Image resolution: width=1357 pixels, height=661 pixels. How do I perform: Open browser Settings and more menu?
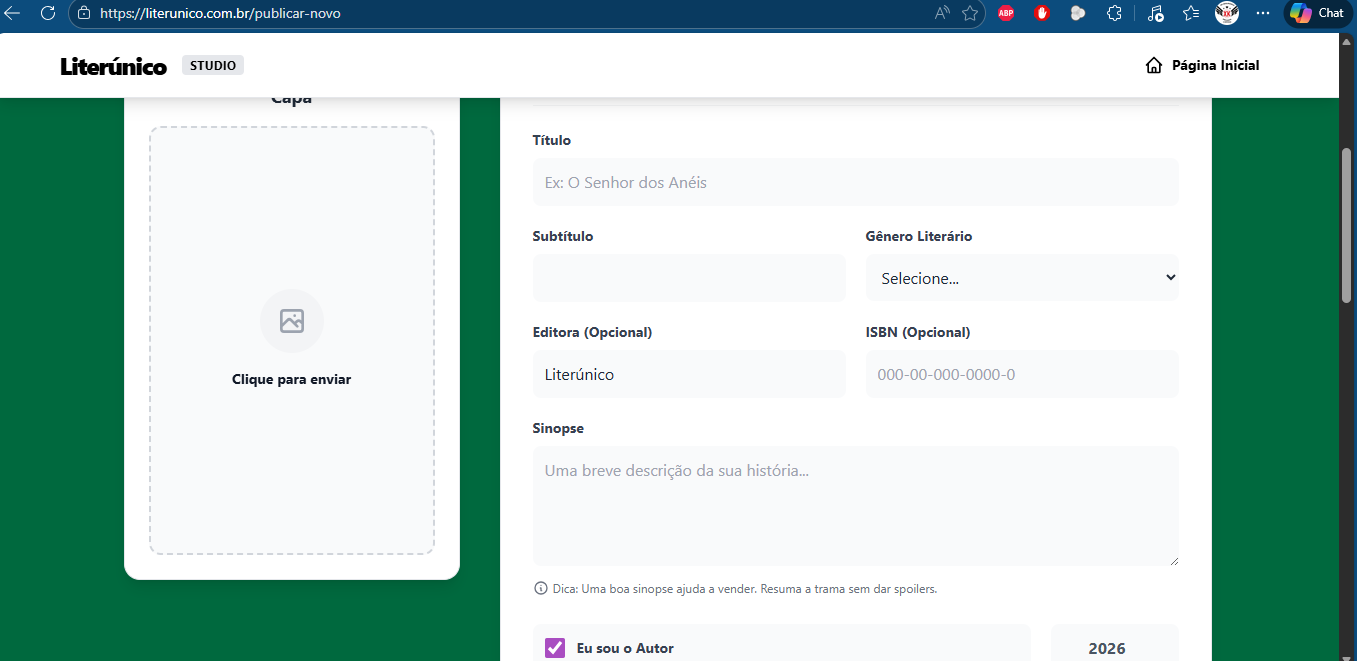coord(1263,13)
